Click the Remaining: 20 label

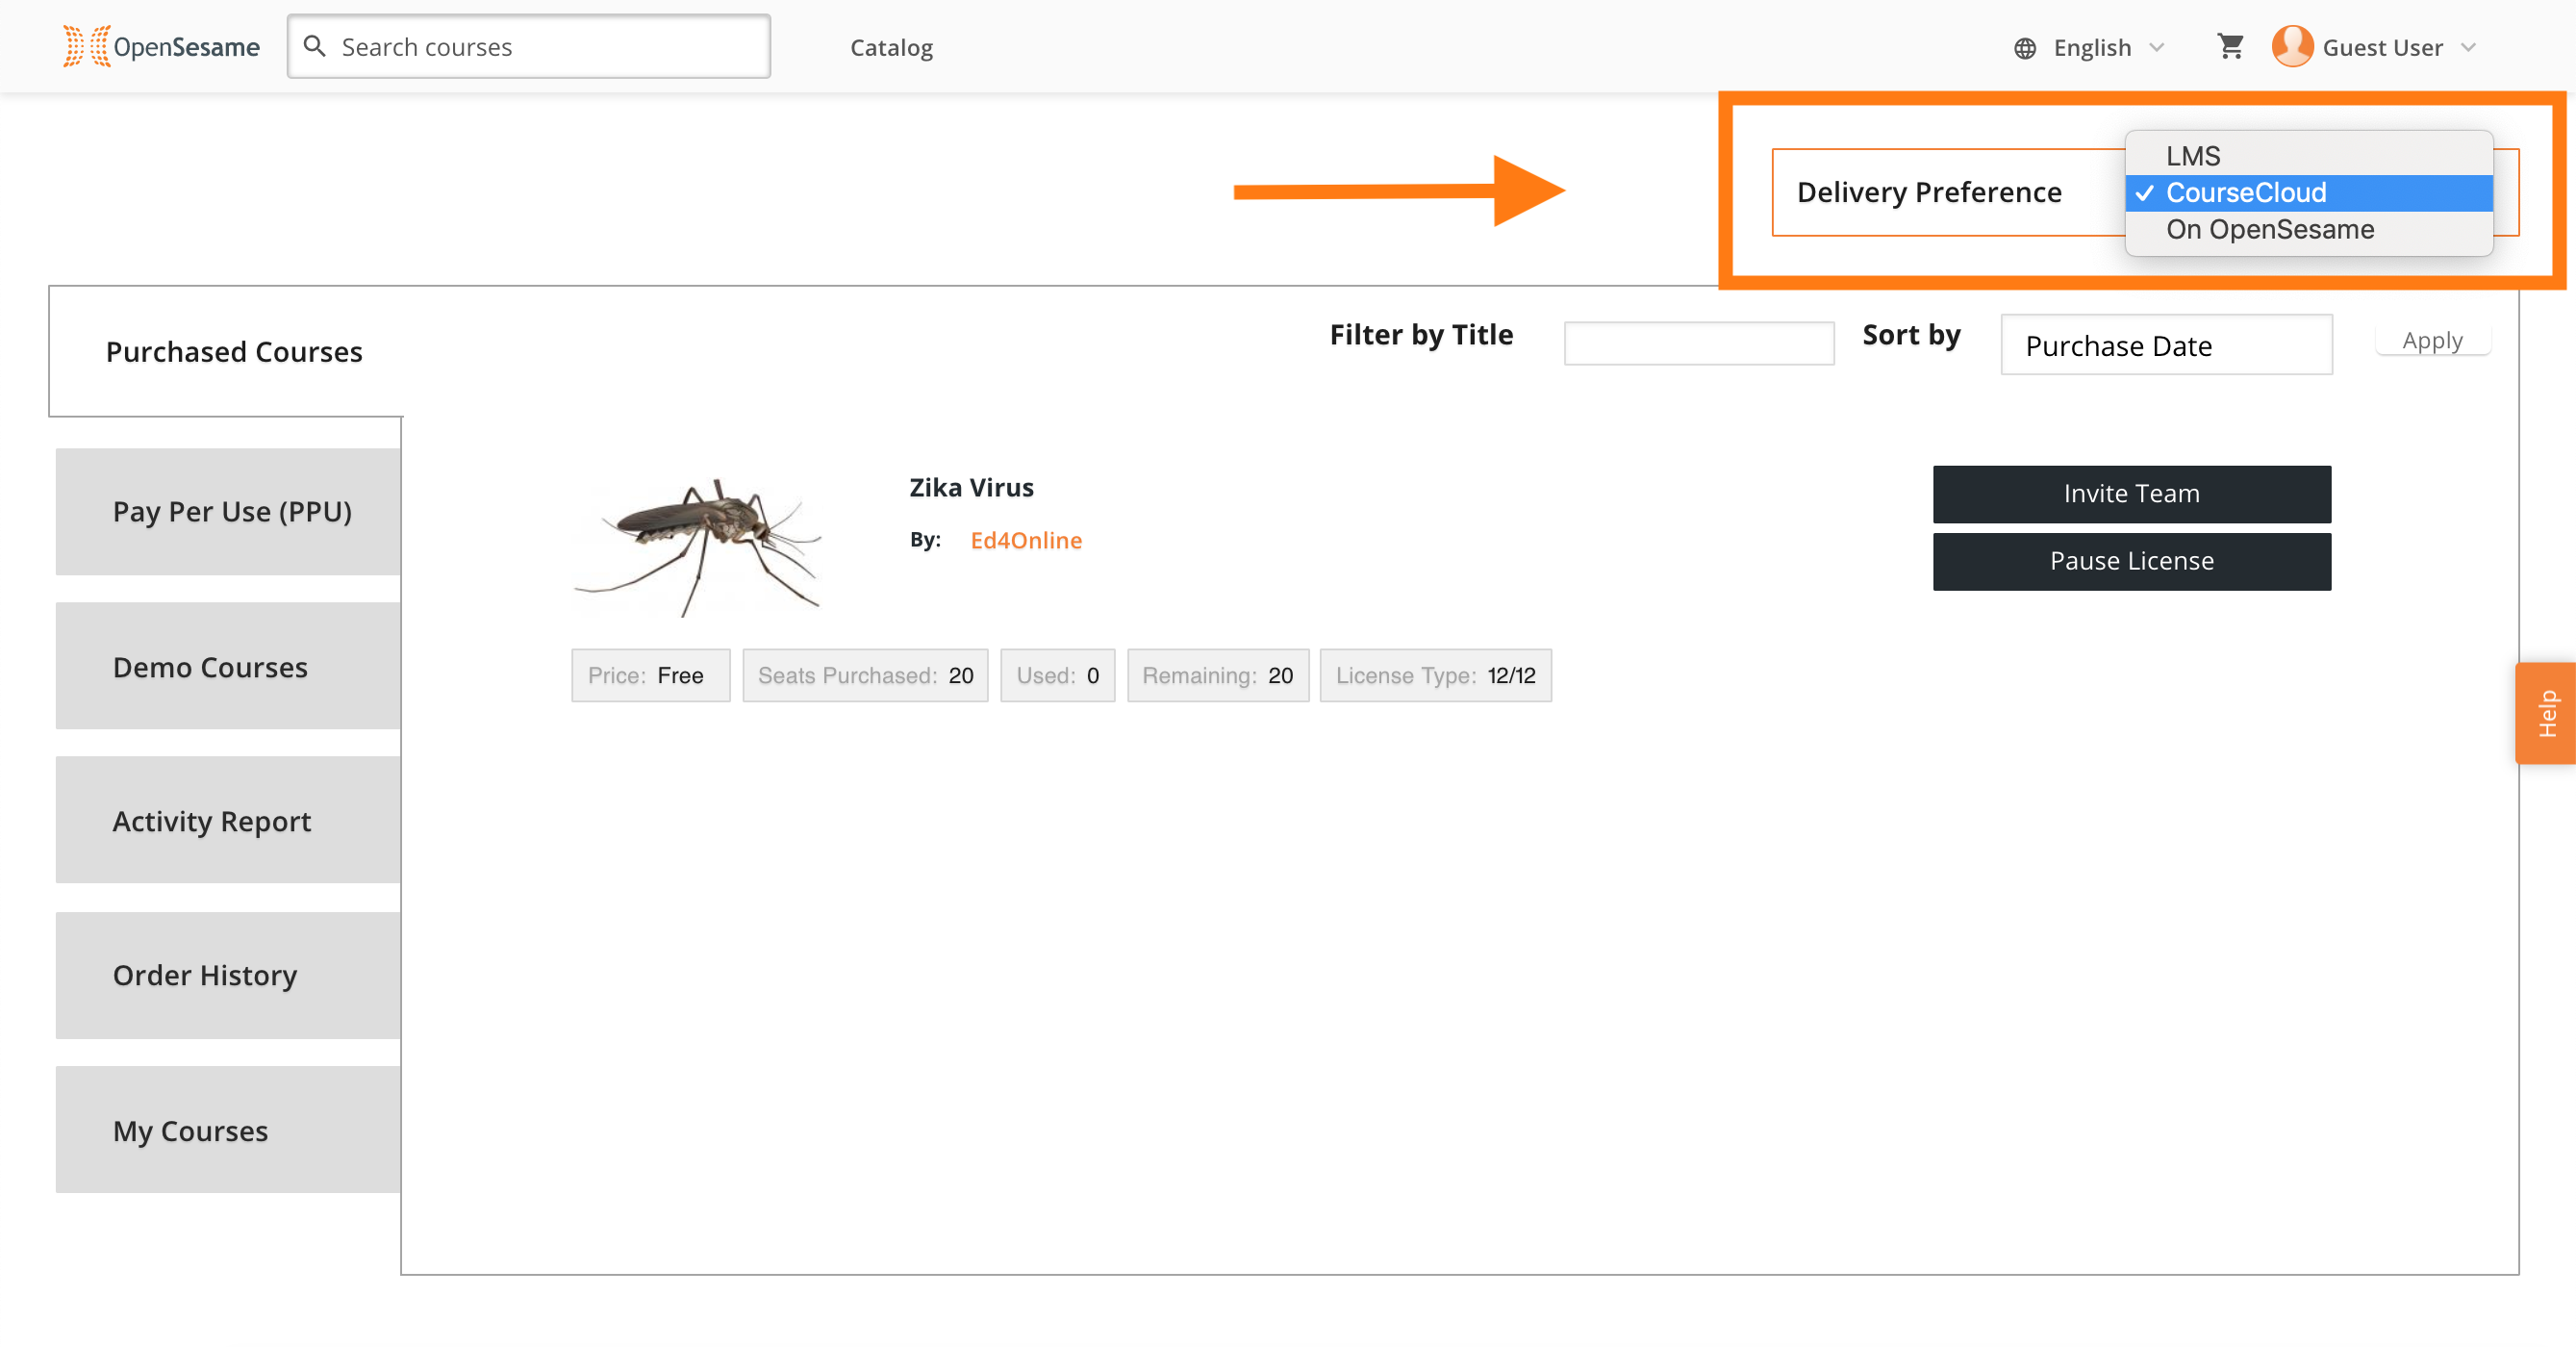1218,675
